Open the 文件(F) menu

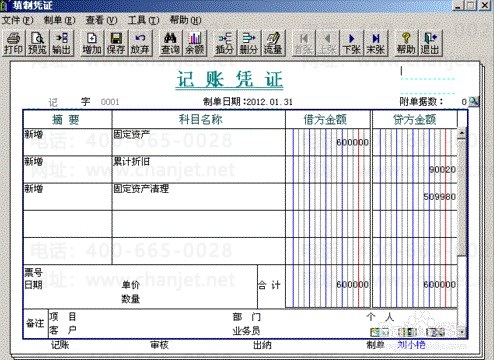(x=17, y=20)
